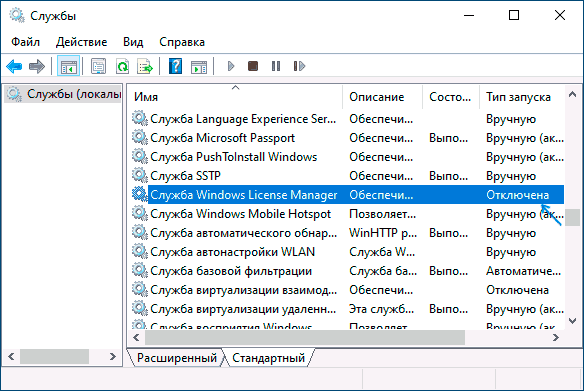Select Служба базовой фильтрации service
584x391 pixels.
click(231, 271)
